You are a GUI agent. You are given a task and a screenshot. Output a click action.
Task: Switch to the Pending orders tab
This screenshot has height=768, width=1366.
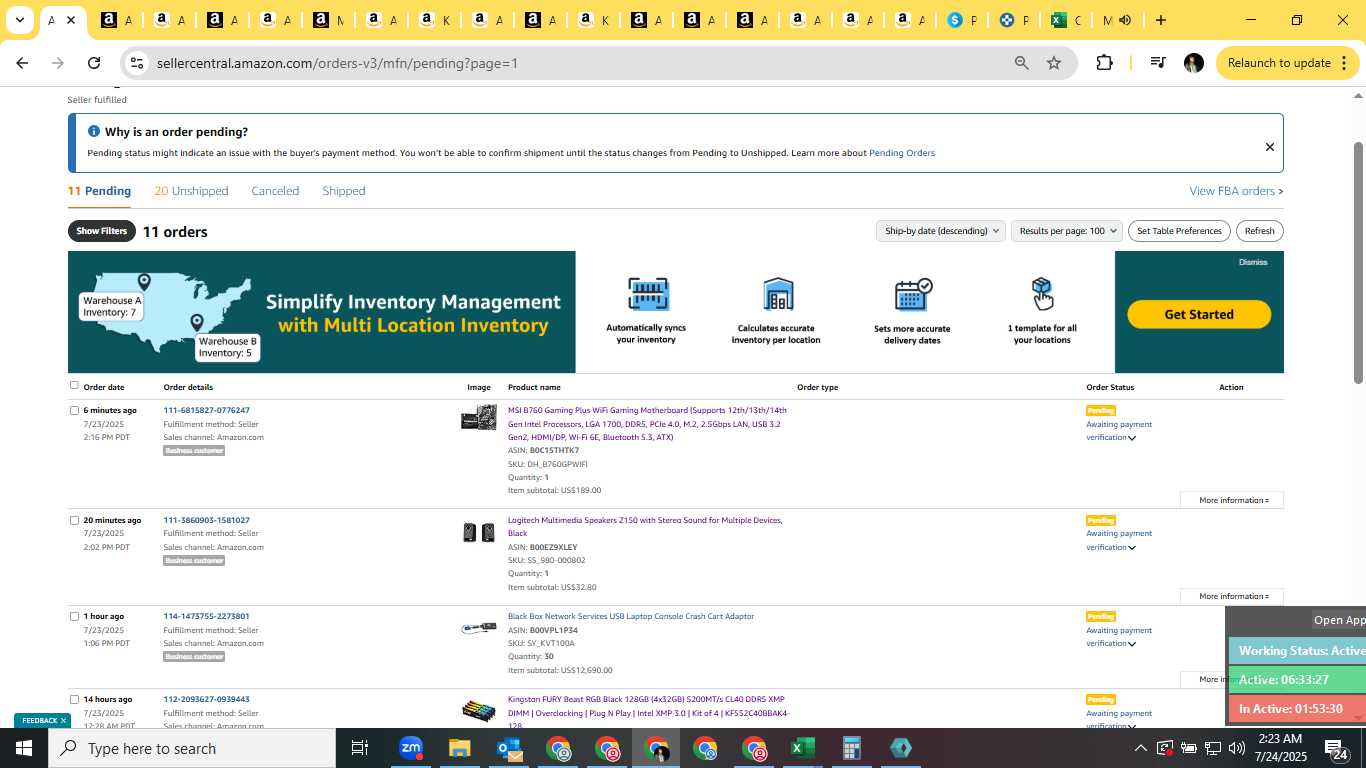click(x=99, y=191)
